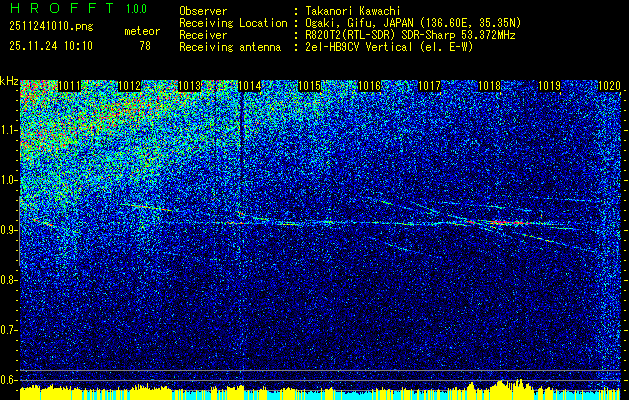This screenshot has height=400, width=629.
Task: Click the 1015 time marker
Action: pyautogui.click(x=310, y=86)
